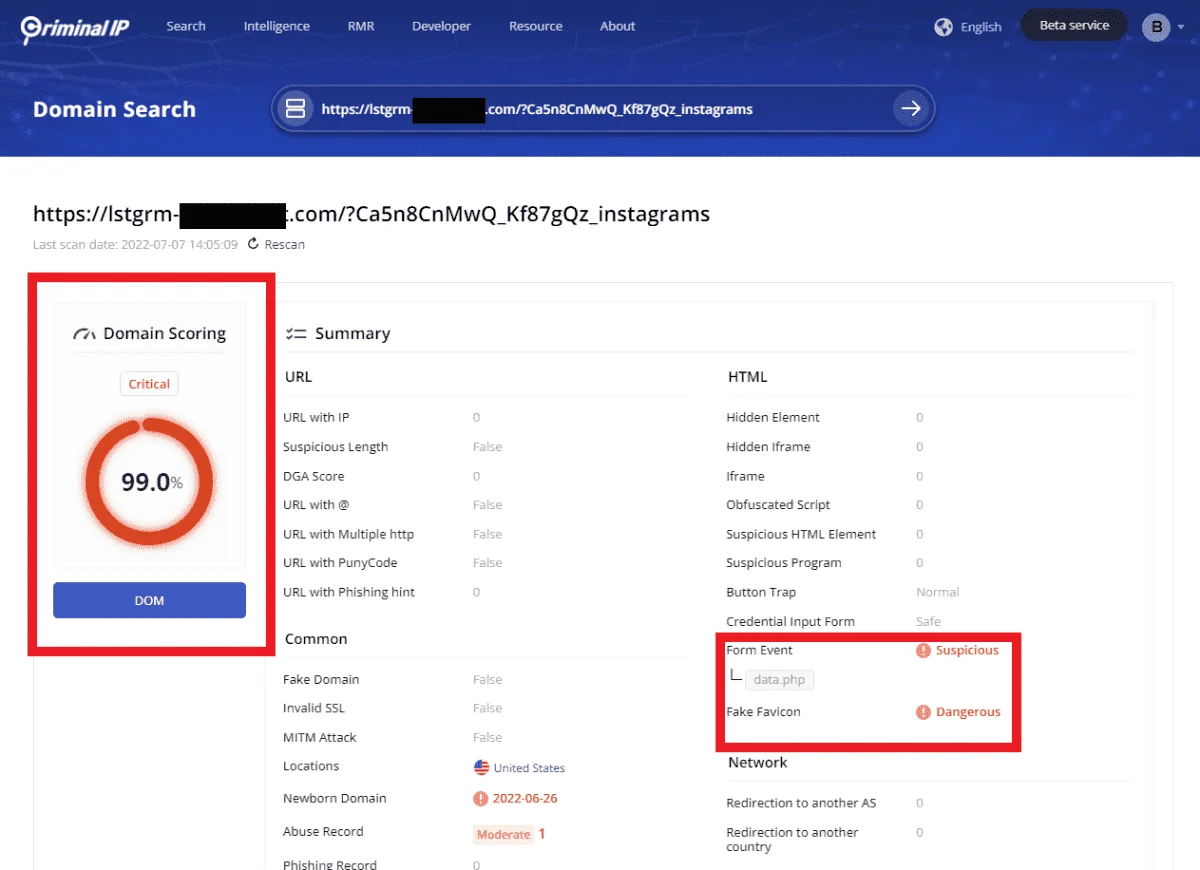Click the United States location link
Viewport: 1200px width, 870px height.
(529, 768)
